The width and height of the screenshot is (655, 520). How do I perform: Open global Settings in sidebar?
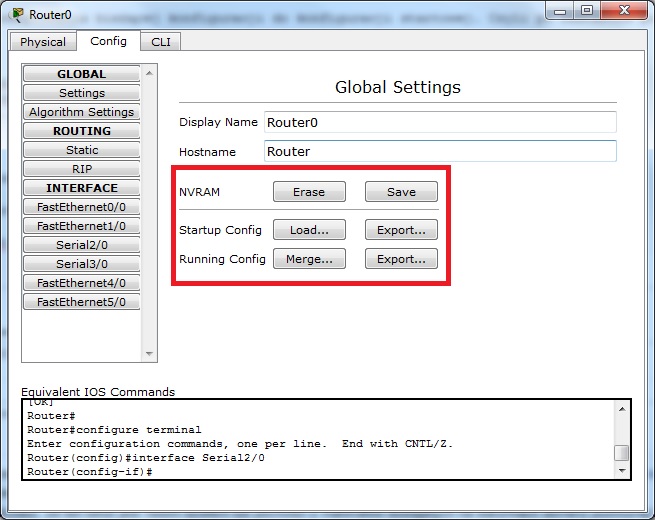[x=81, y=93]
